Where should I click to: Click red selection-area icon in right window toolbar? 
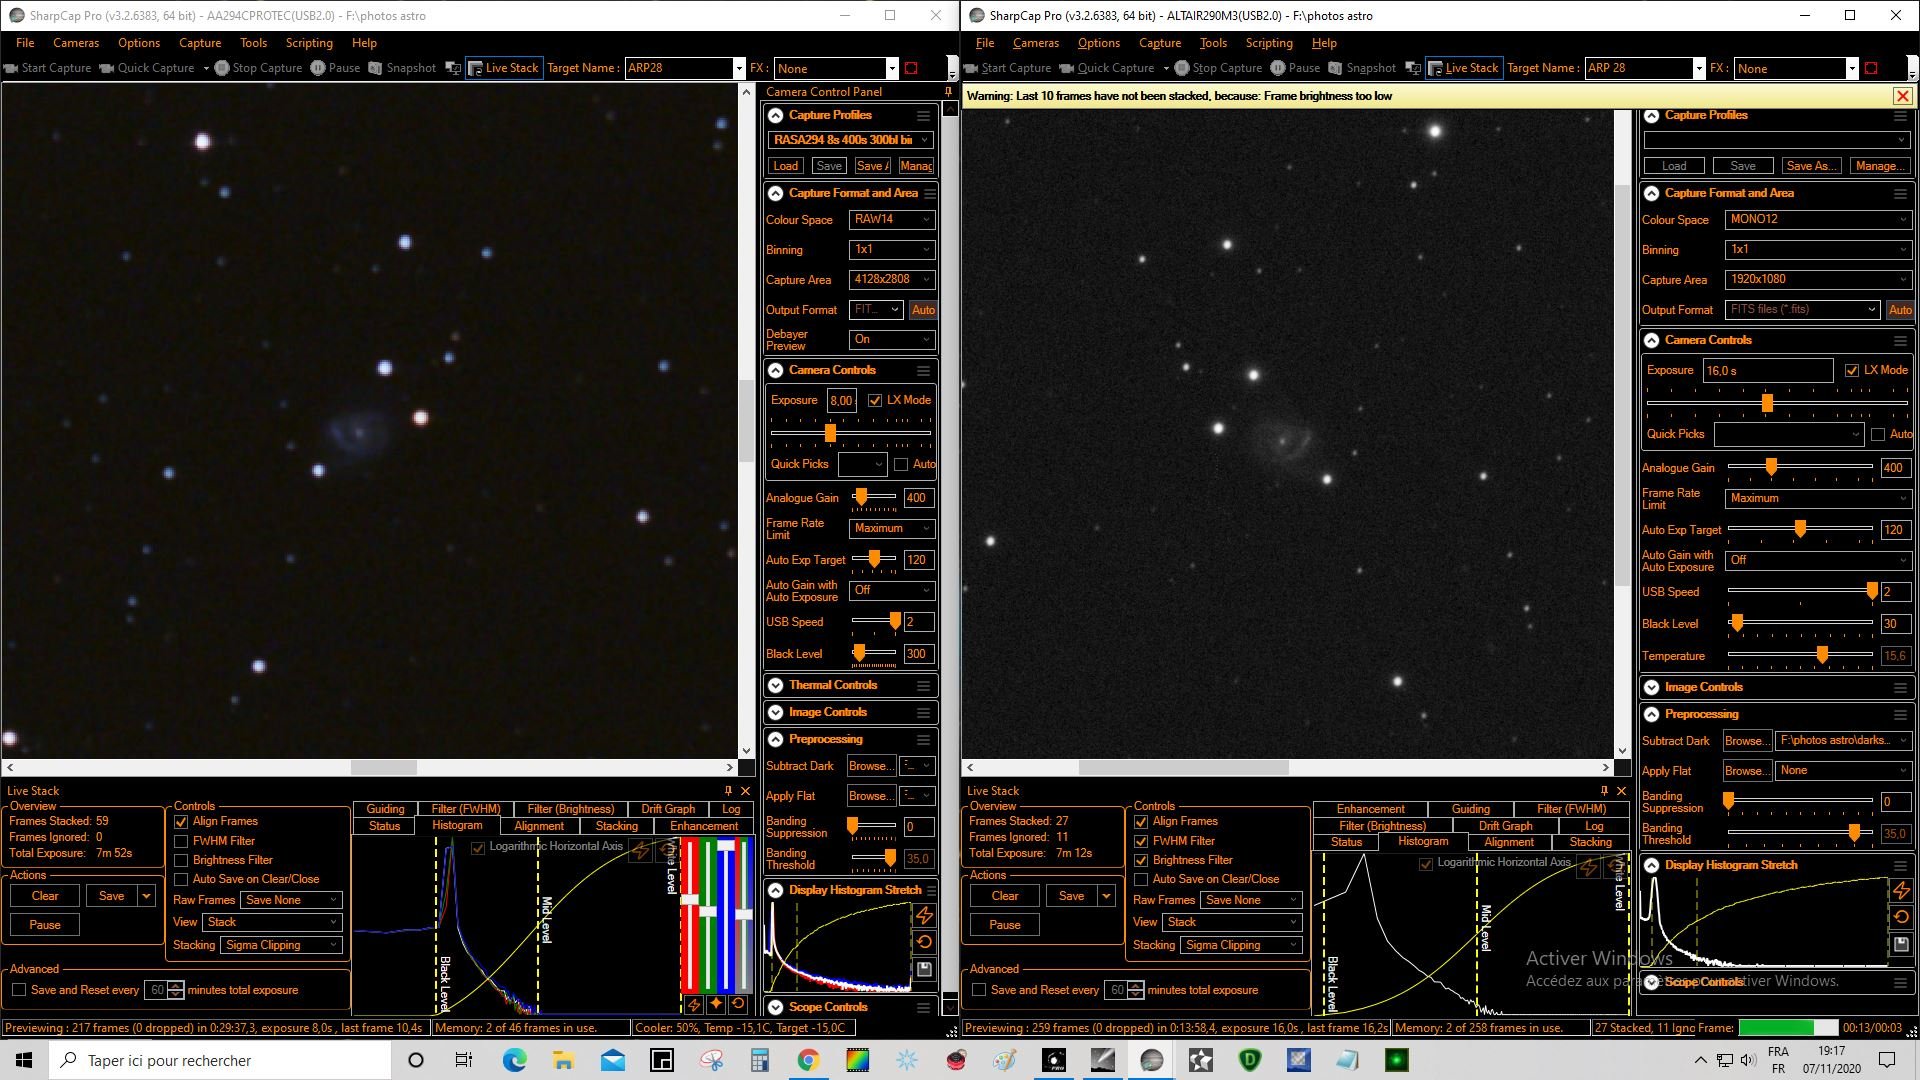(x=1871, y=68)
